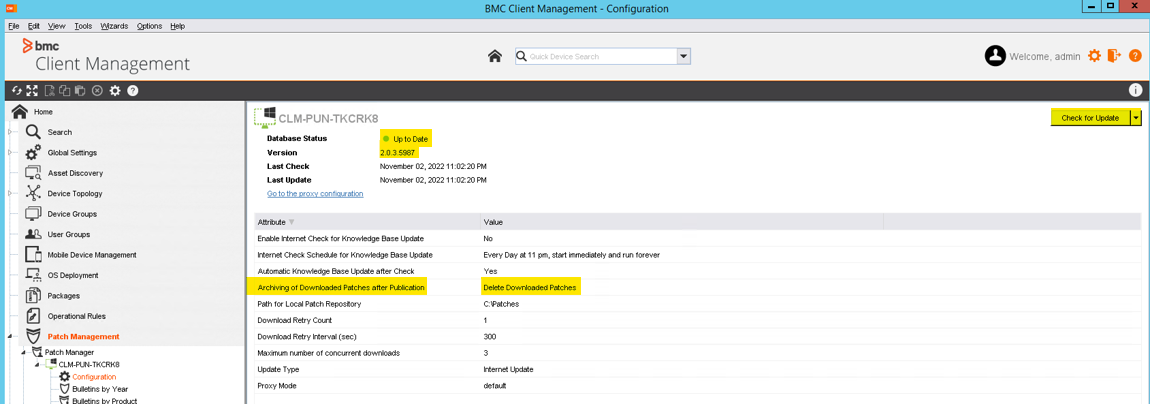Click the white gear icon in dark toolbar
This screenshot has width=1150, height=404.
pyautogui.click(x=114, y=90)
